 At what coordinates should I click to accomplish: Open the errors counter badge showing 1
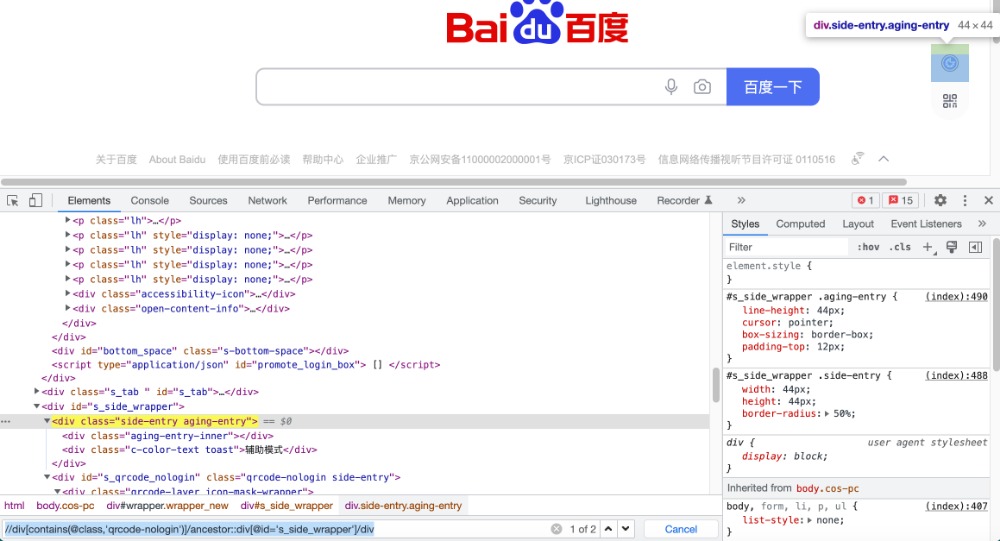(865, 200)
